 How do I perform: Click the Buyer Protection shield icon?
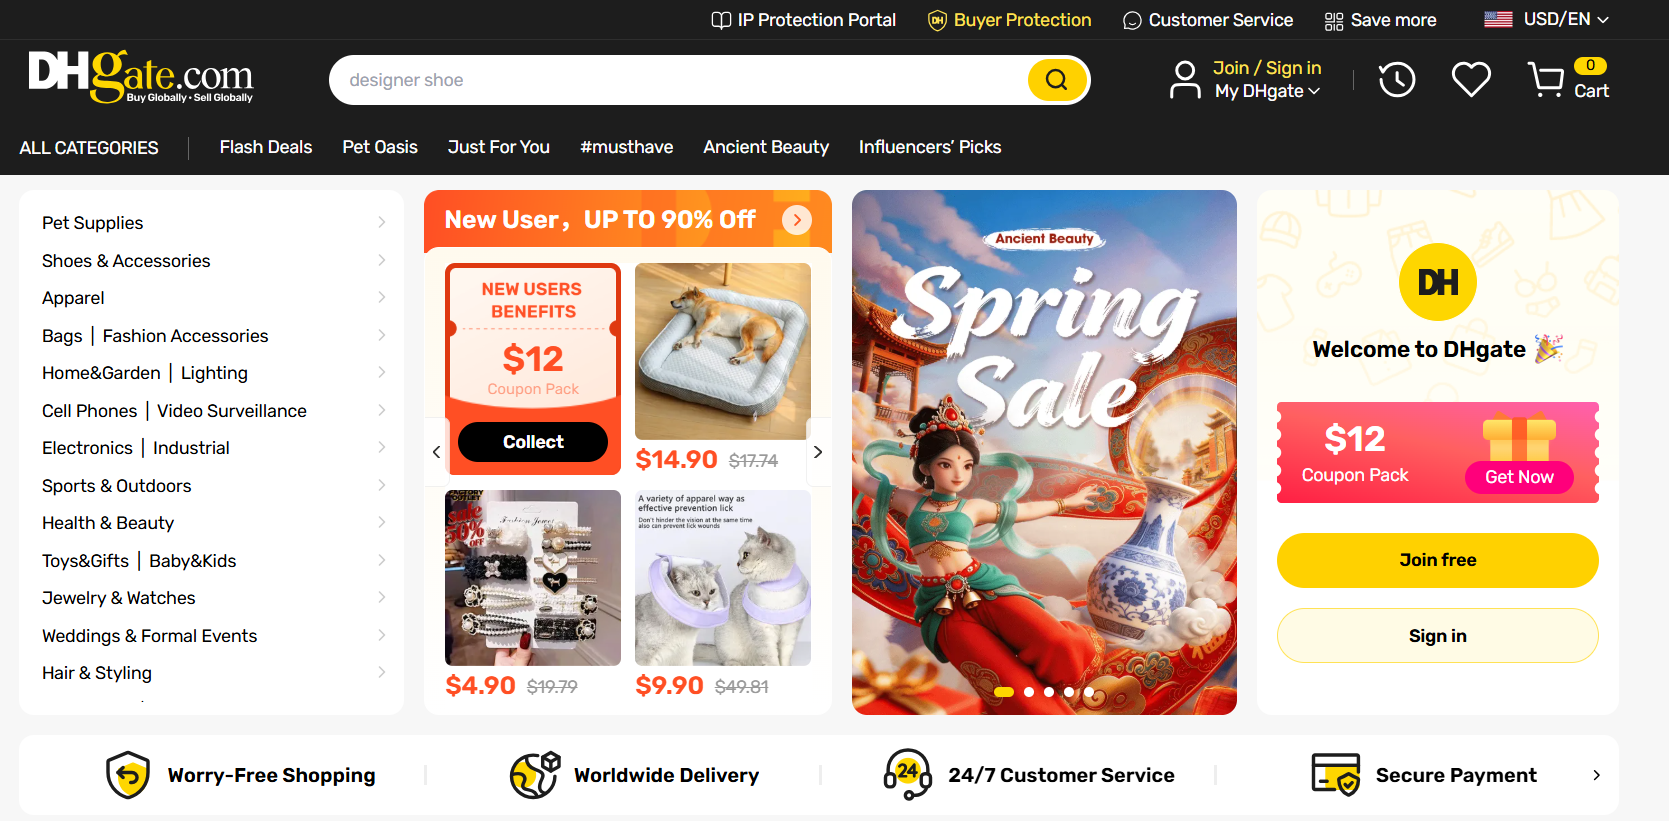(937, 20)
